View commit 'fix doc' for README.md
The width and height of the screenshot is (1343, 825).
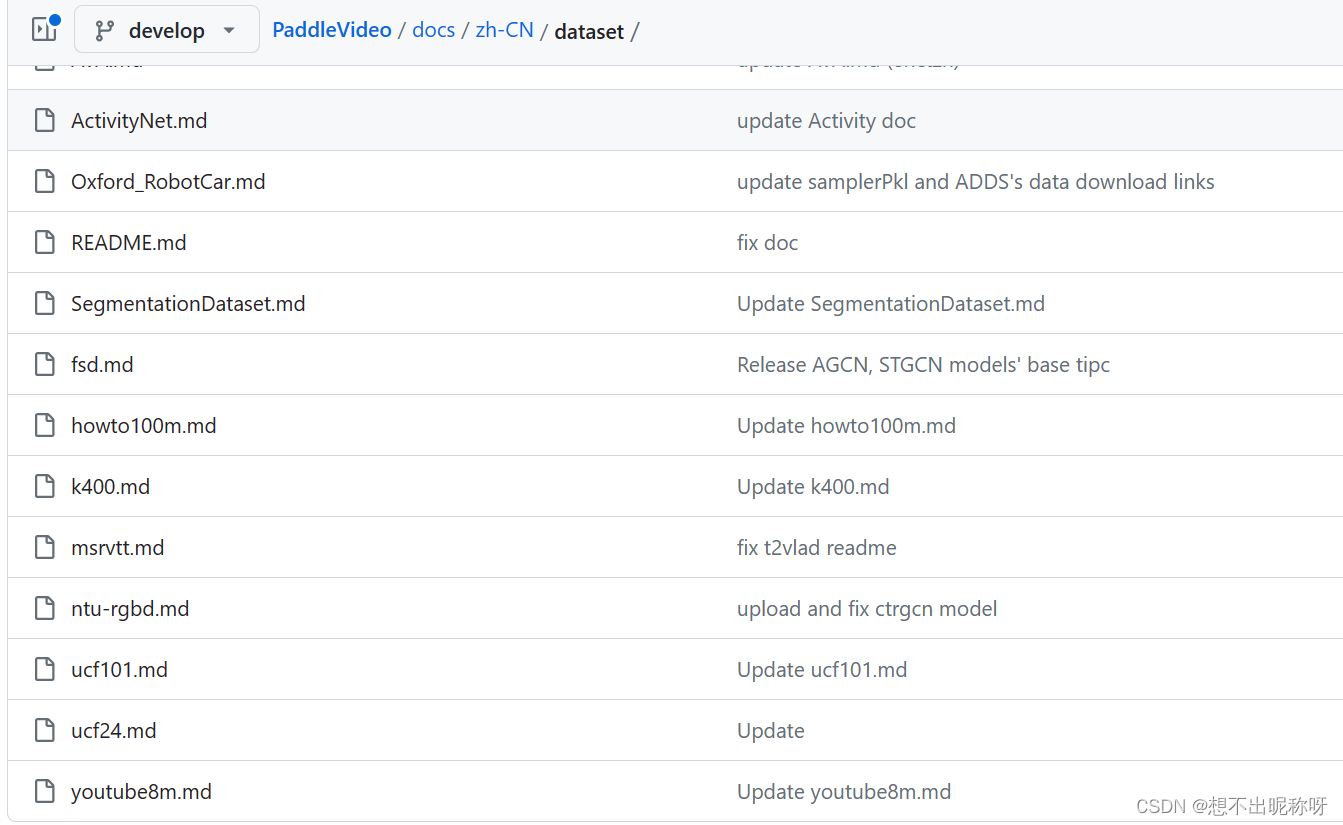pos(767,243)
